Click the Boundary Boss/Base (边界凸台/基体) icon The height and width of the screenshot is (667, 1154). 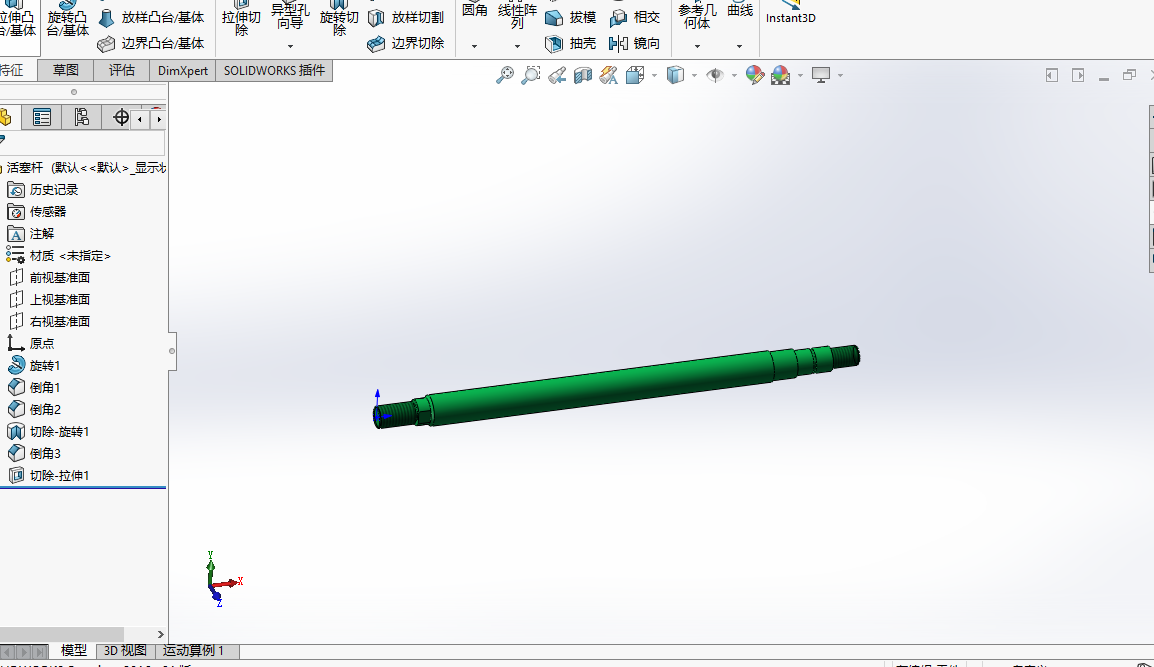tap(107, 44)
